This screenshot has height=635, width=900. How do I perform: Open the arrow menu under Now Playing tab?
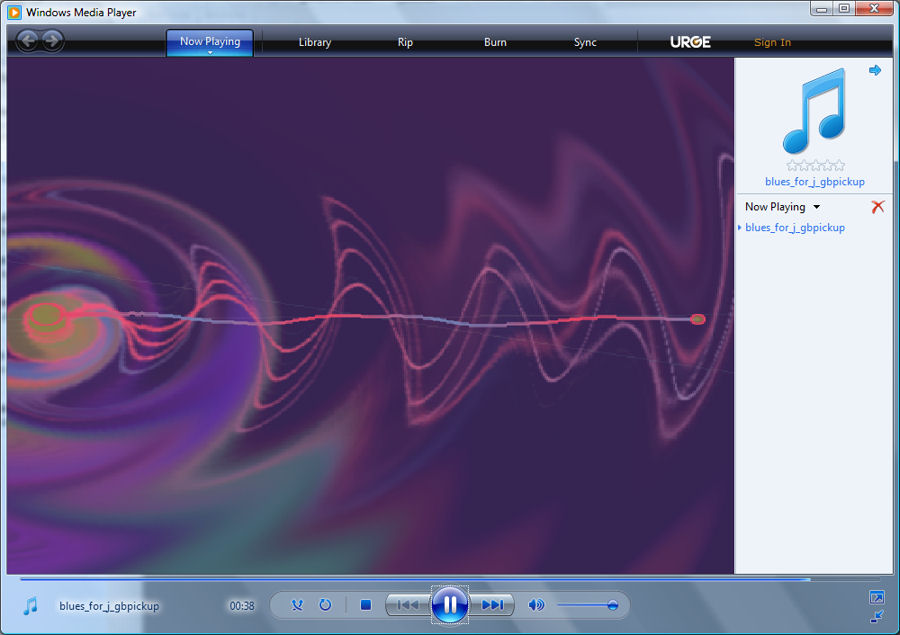[210, 53]
